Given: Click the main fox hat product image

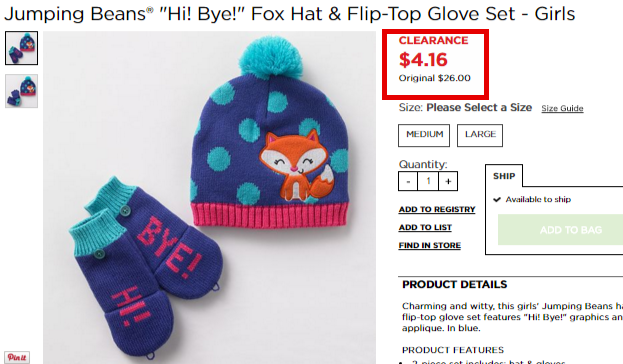Looking at the screenshot, I should [x=209, y=197].
